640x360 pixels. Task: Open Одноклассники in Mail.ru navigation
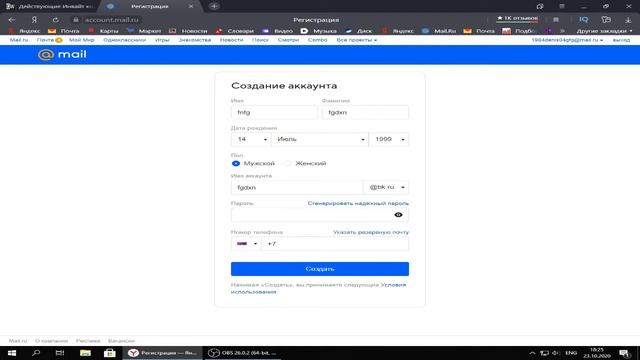[x=124, y=40]
